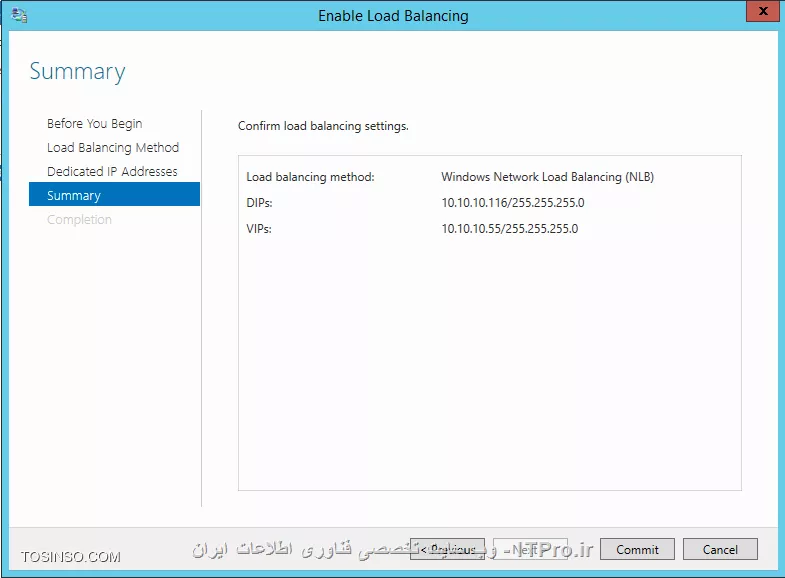Click Windows Network Load Balancing (NLB) value
This screenshot has height=578, width=785.
point(548,177)
